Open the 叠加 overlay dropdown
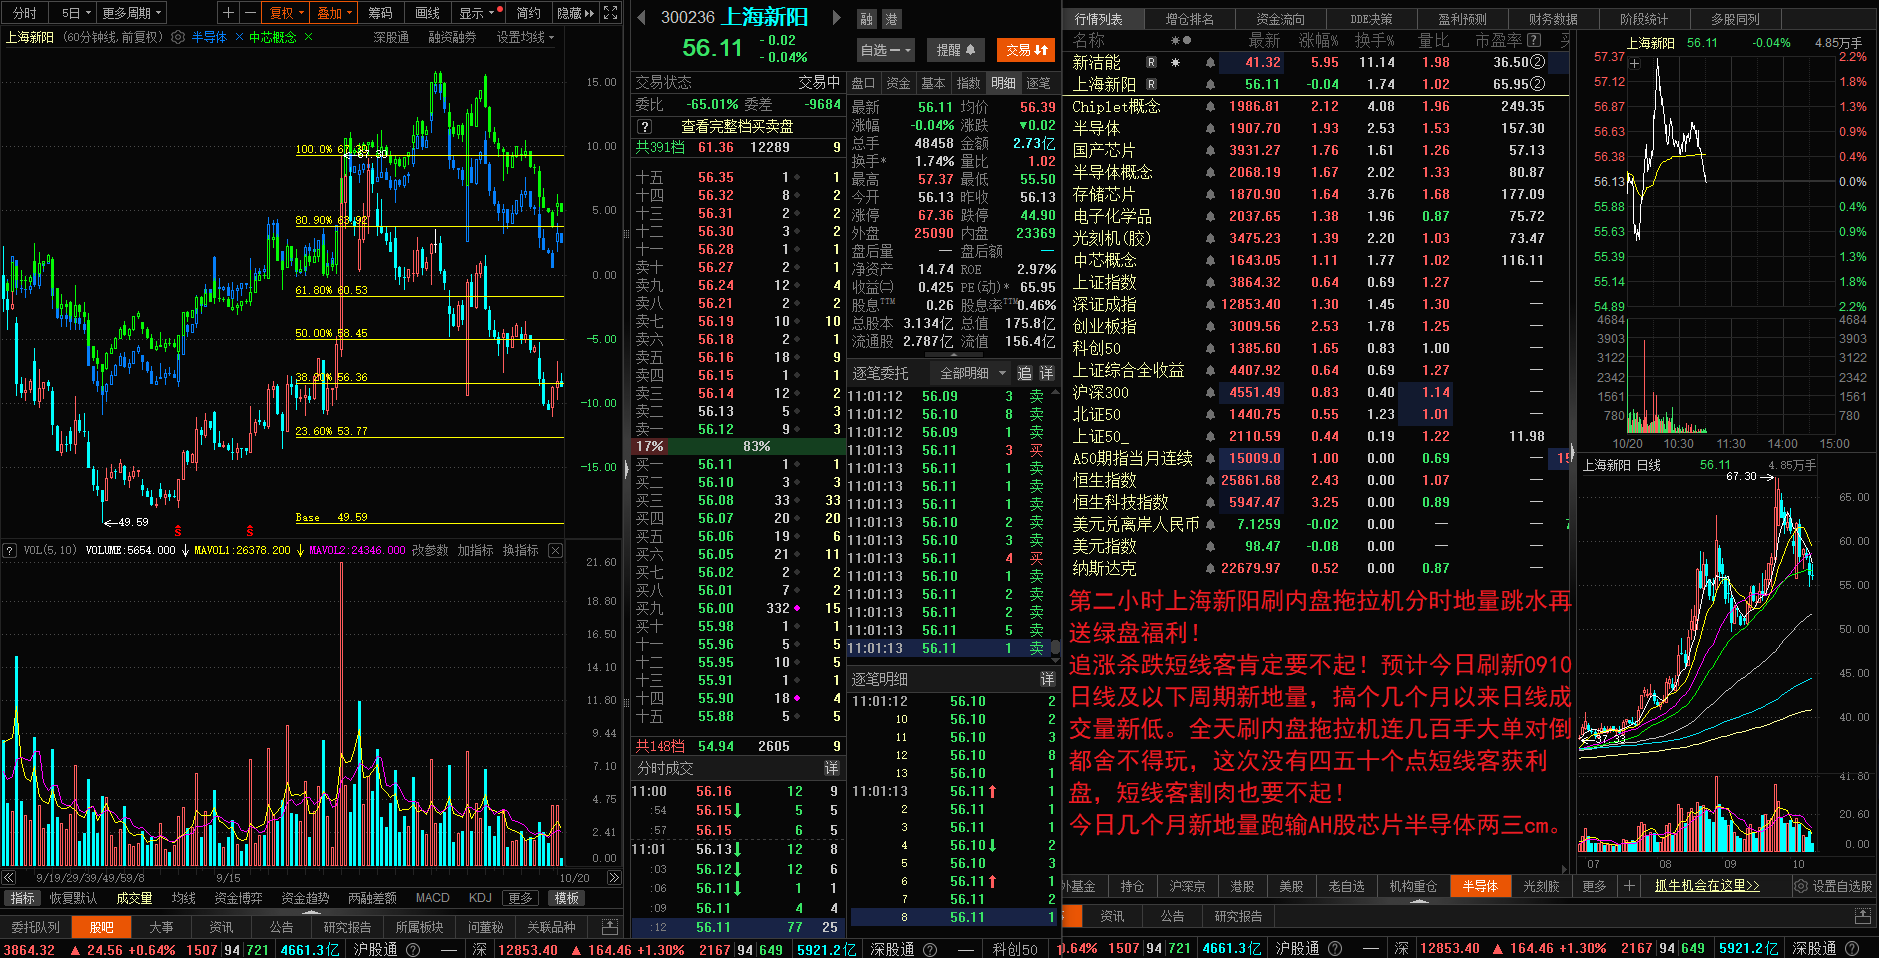 point(334,13)
